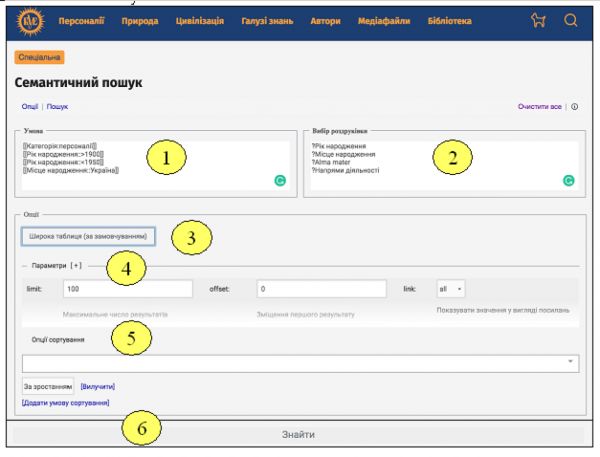
Task: Open the Автори menu
Action: 325,21
